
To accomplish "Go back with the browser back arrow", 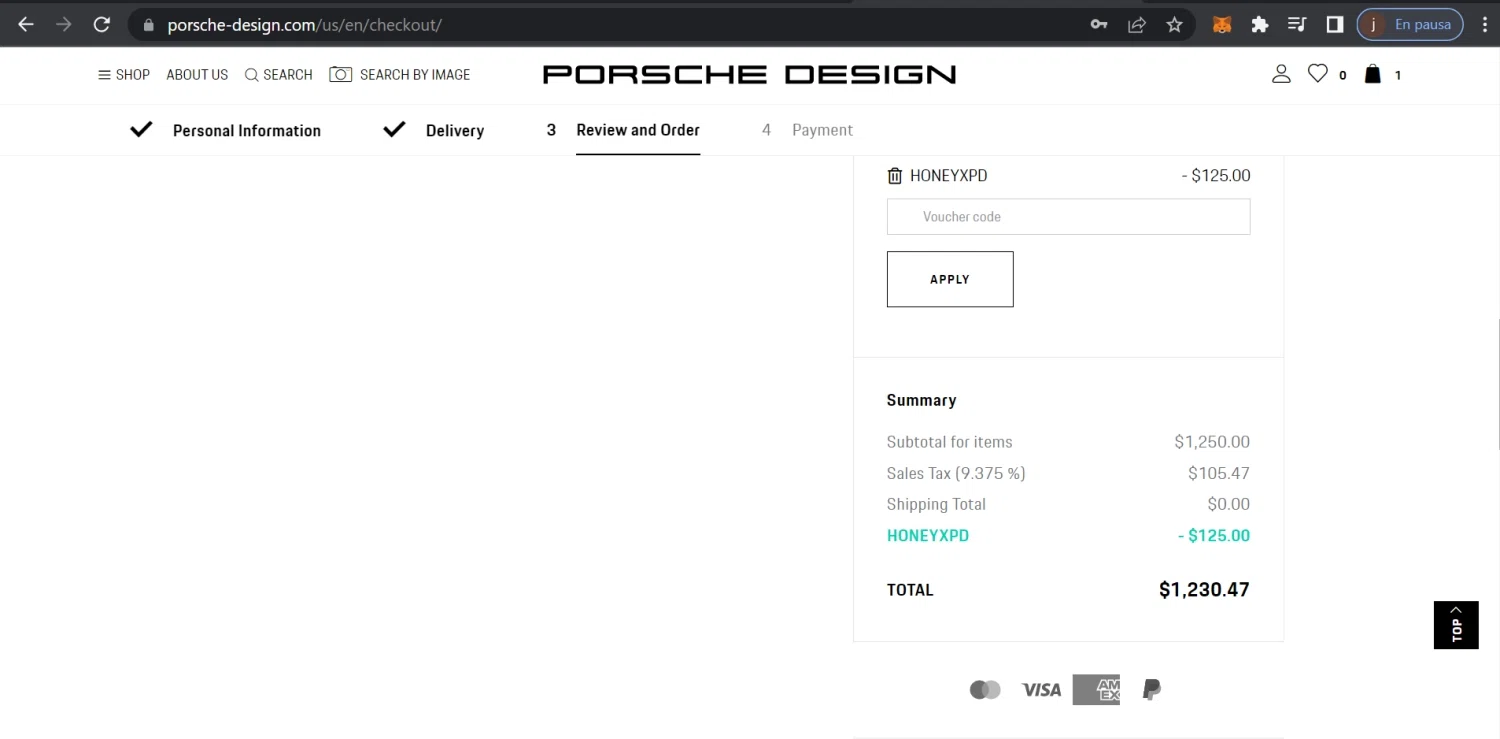I will (26, 25).
